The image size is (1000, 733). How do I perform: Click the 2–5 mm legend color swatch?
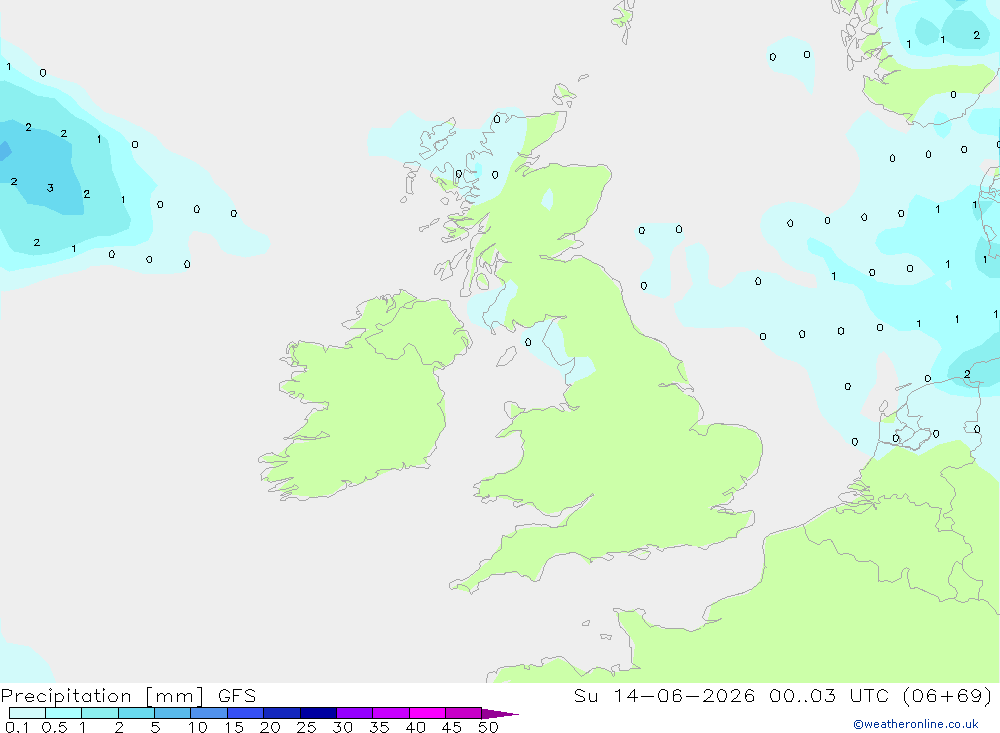pos(136,713)
